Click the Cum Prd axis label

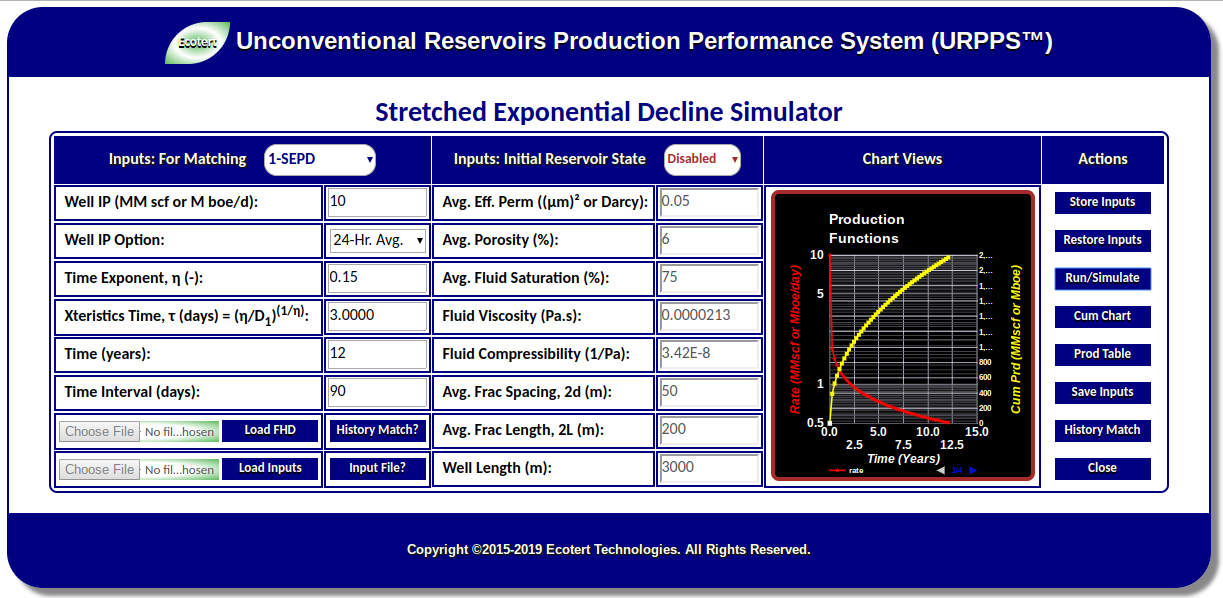(1016, 339)
